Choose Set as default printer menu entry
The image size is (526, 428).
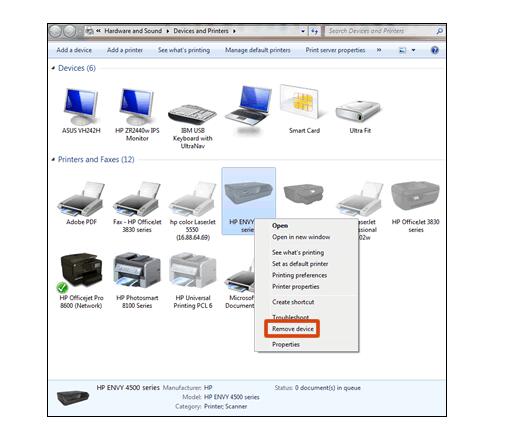point(300,264)
